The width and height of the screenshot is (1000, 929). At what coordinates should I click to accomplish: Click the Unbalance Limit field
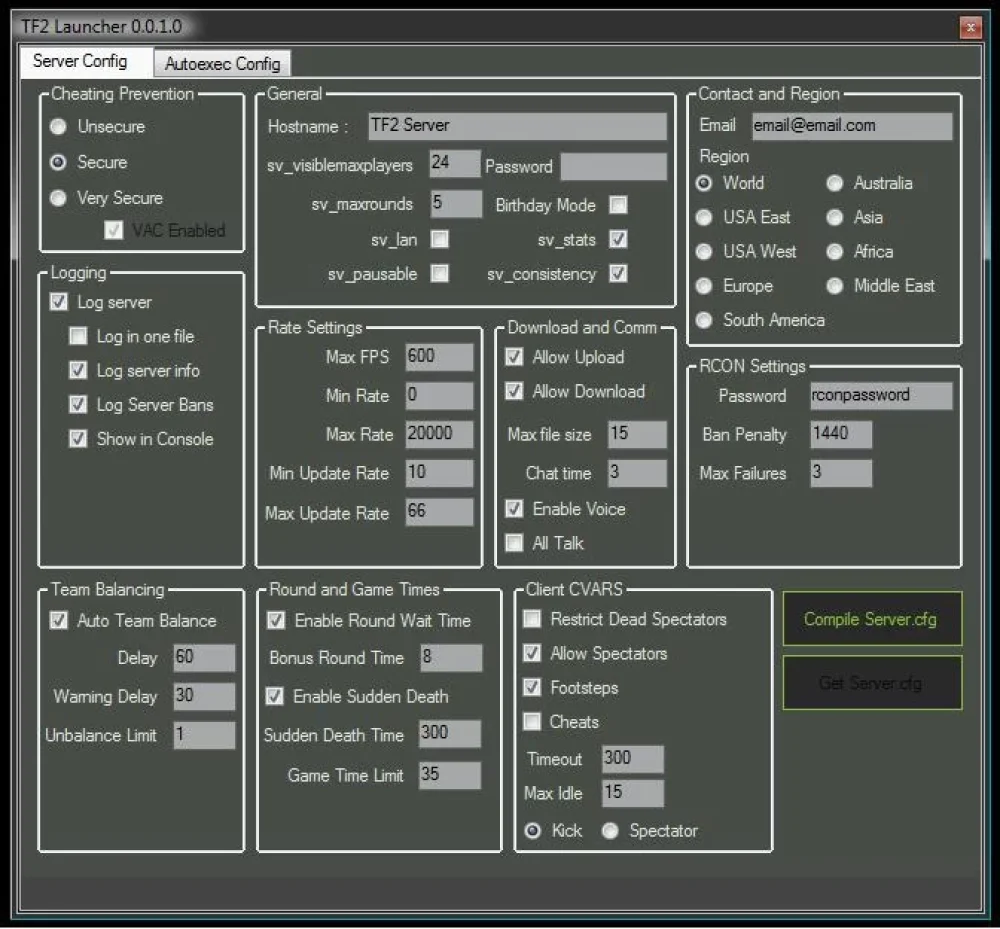pos(204,735)
